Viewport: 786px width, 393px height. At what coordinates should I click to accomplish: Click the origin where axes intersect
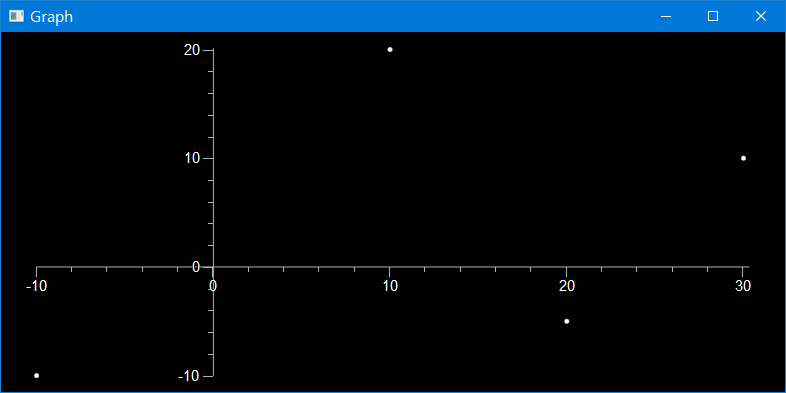pos(214,267)
